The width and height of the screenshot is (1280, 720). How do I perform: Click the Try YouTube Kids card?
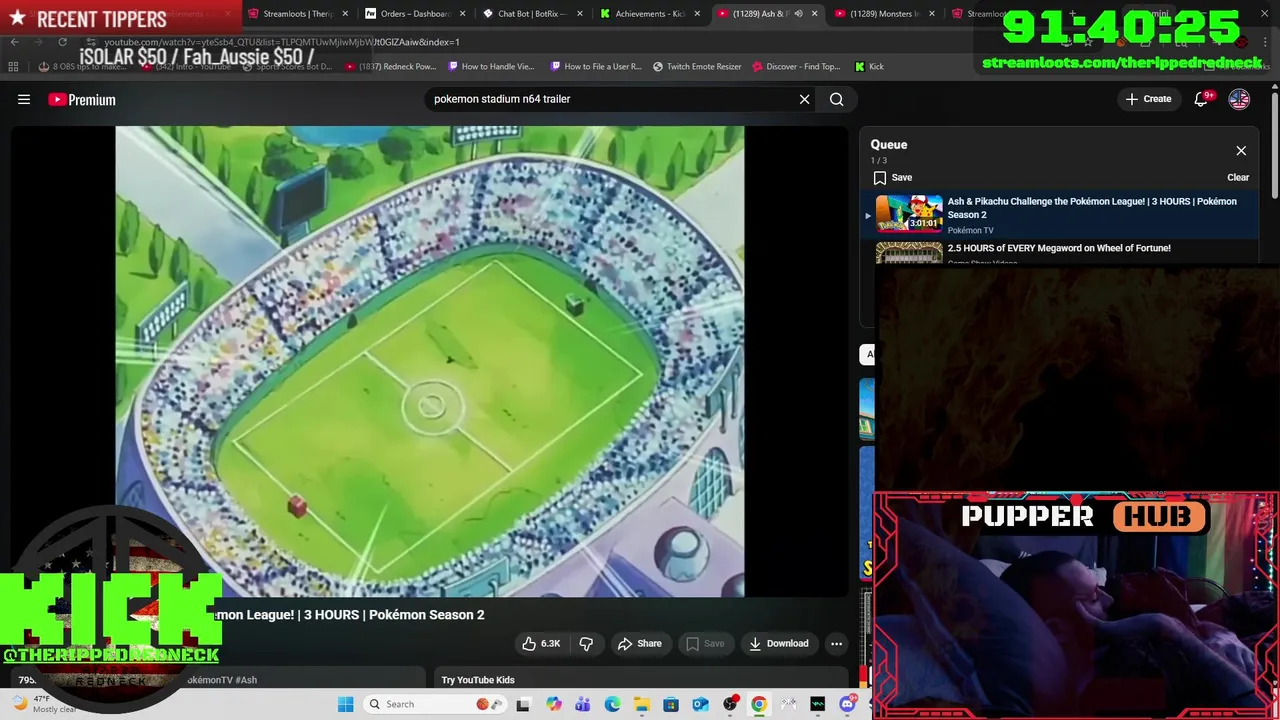(x=640, y=680)
